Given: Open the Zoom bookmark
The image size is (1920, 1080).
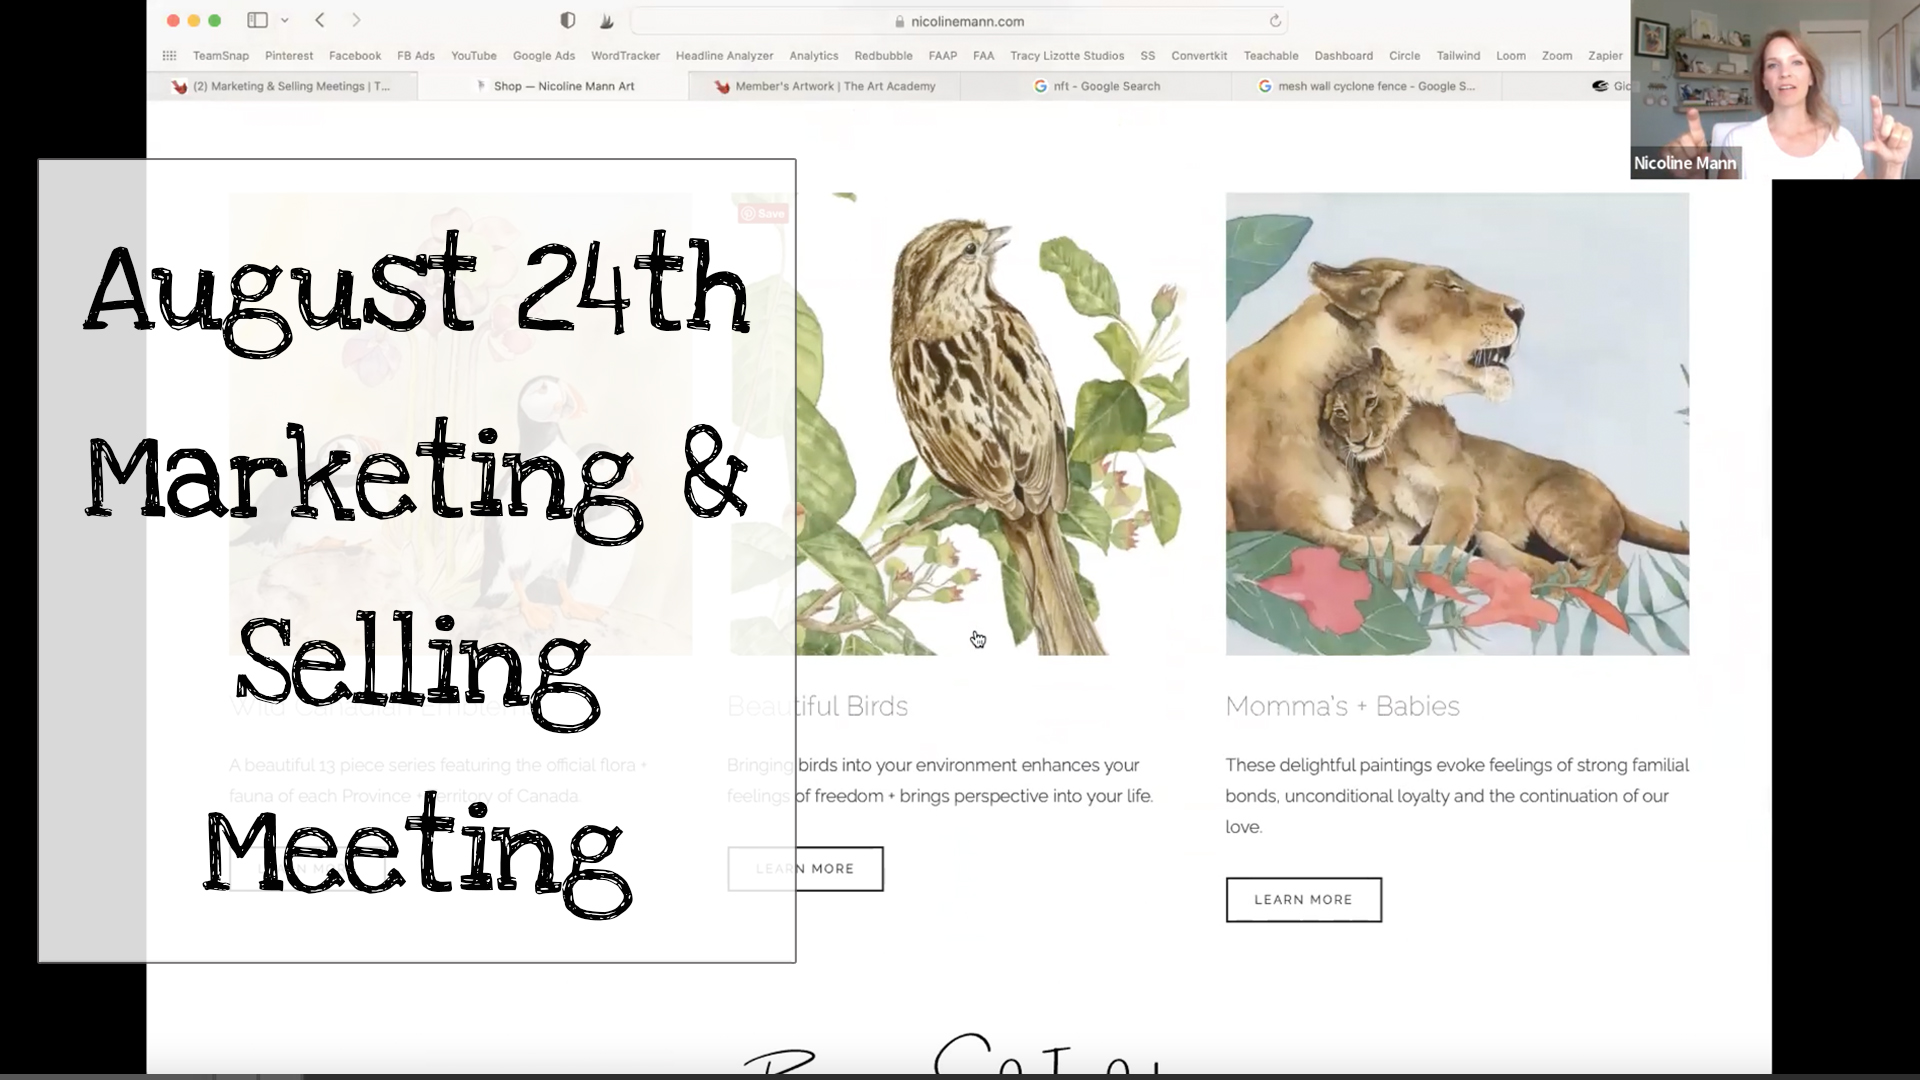Looking at the screenshot, I should tap(1557, 56).
